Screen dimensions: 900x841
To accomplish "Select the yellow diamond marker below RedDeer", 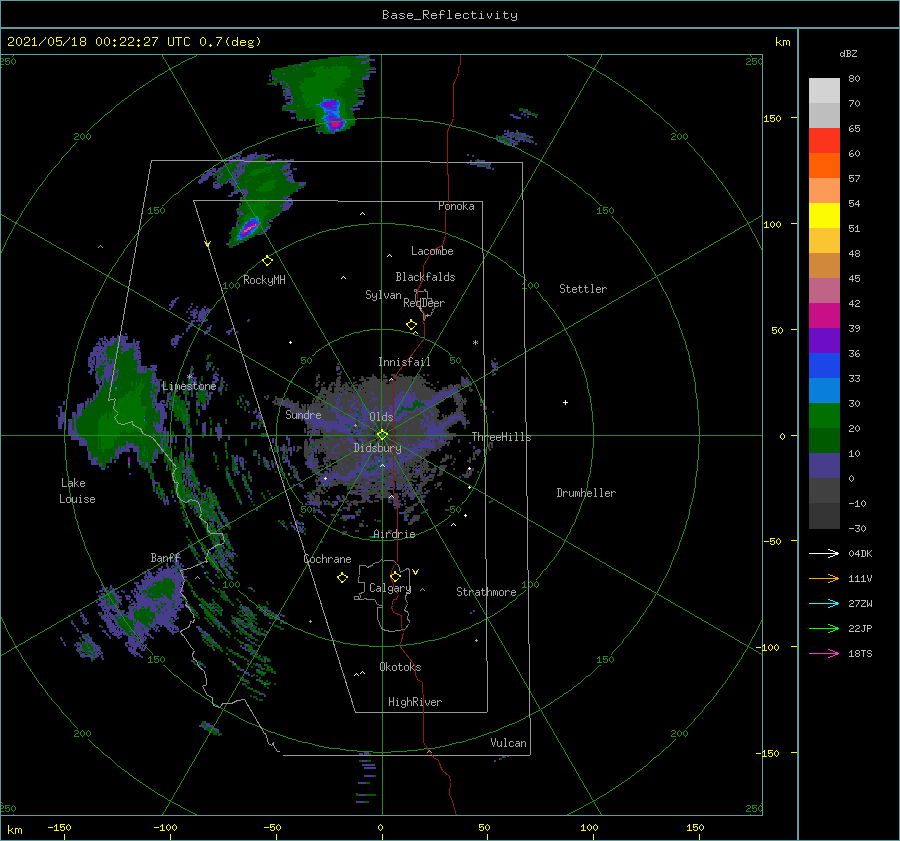I will [x=411, y=325].
